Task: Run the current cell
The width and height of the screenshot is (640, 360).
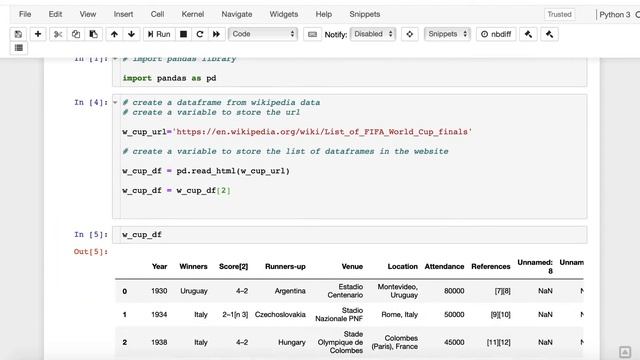Action: point(159,34)
